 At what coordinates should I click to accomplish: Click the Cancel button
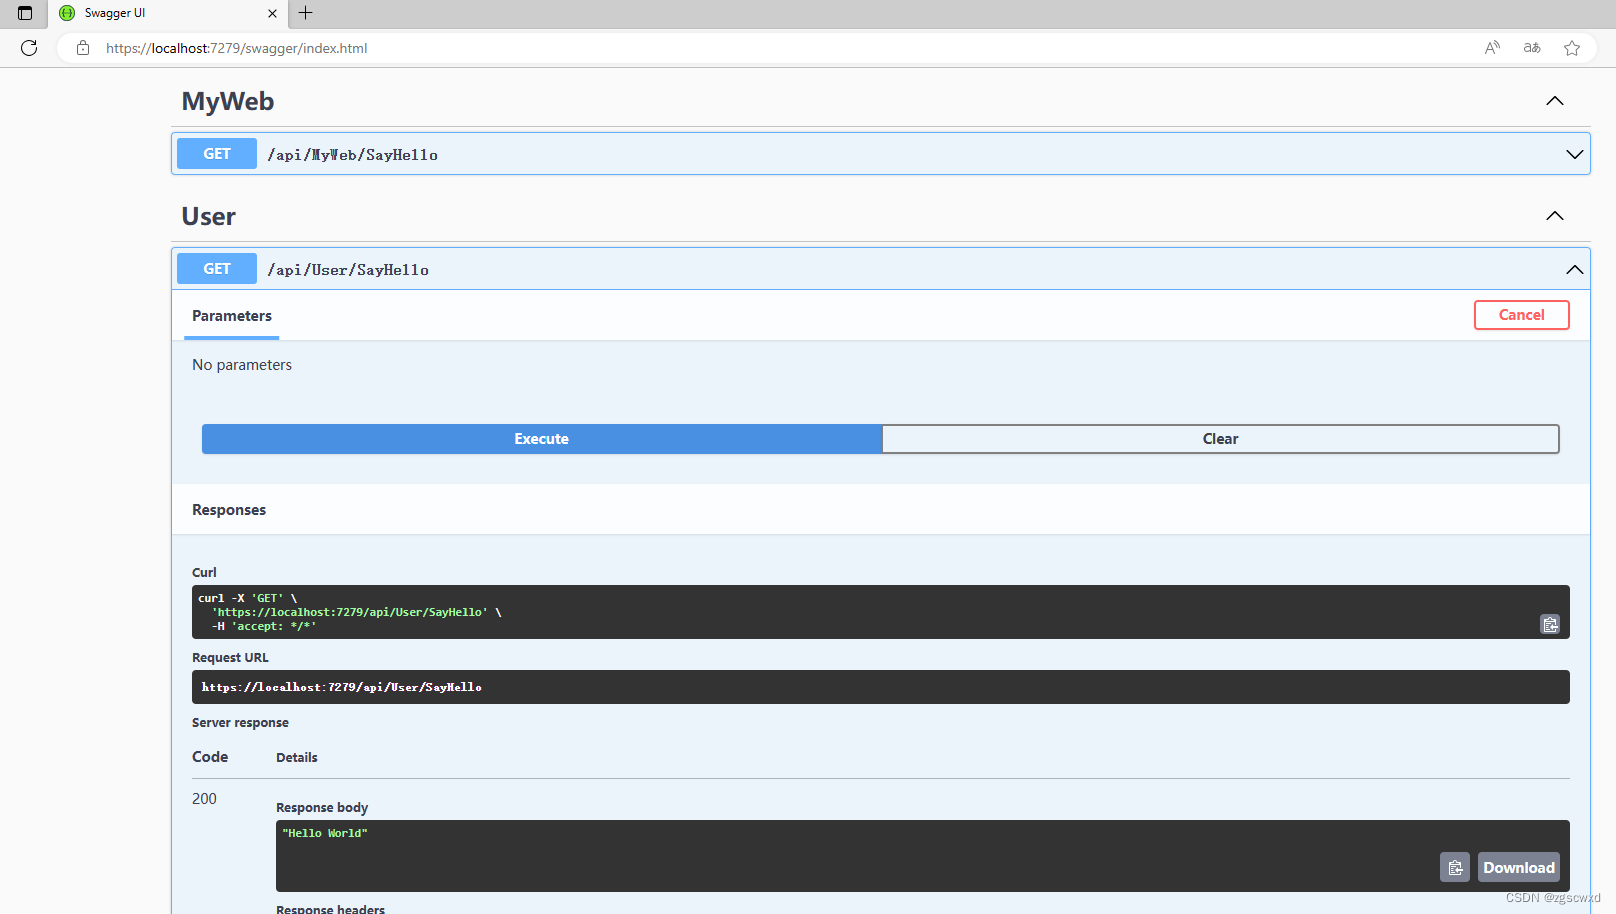[1522, 315]
